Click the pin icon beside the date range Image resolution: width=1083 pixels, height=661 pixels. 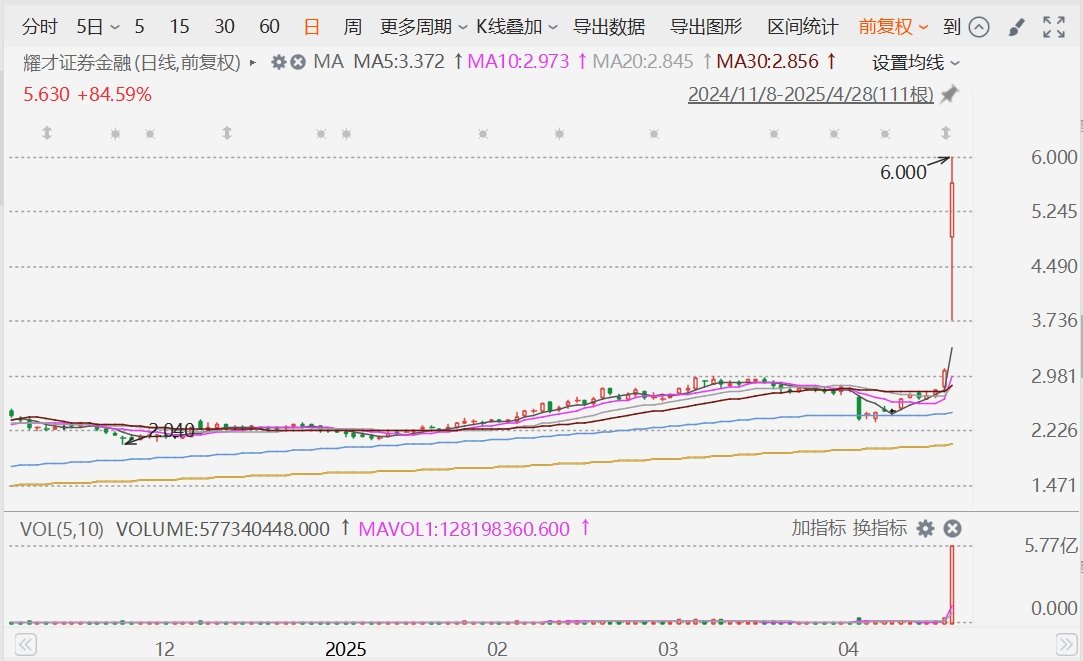[950, 94]
